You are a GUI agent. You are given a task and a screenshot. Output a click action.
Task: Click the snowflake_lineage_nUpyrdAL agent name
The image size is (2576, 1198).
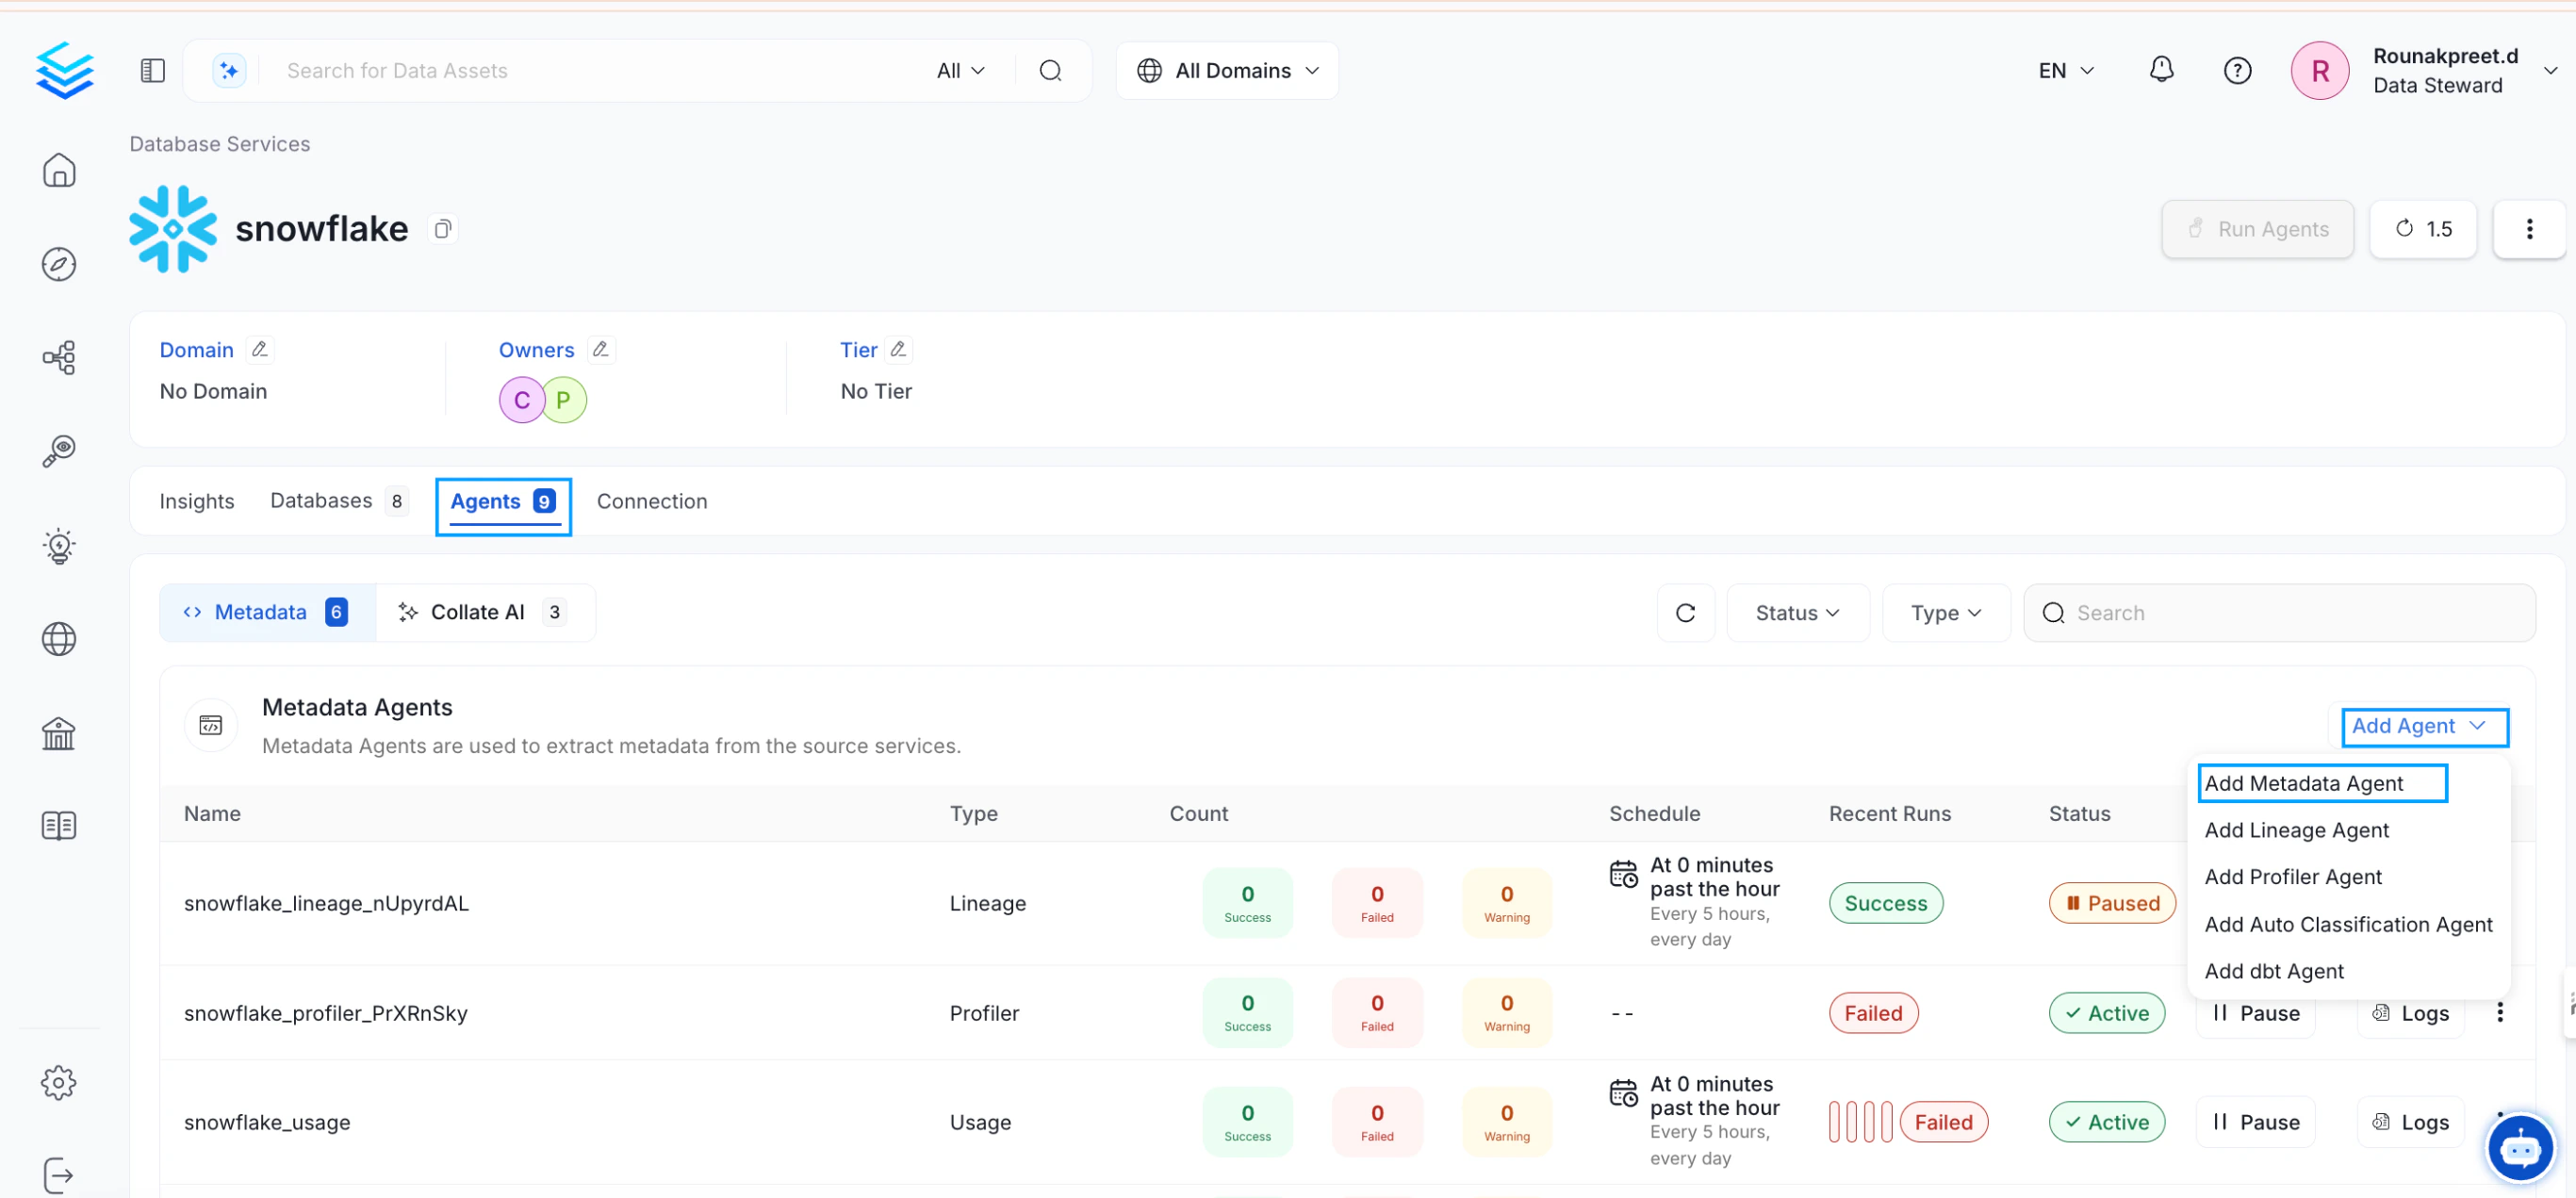[x=326, y=903]
